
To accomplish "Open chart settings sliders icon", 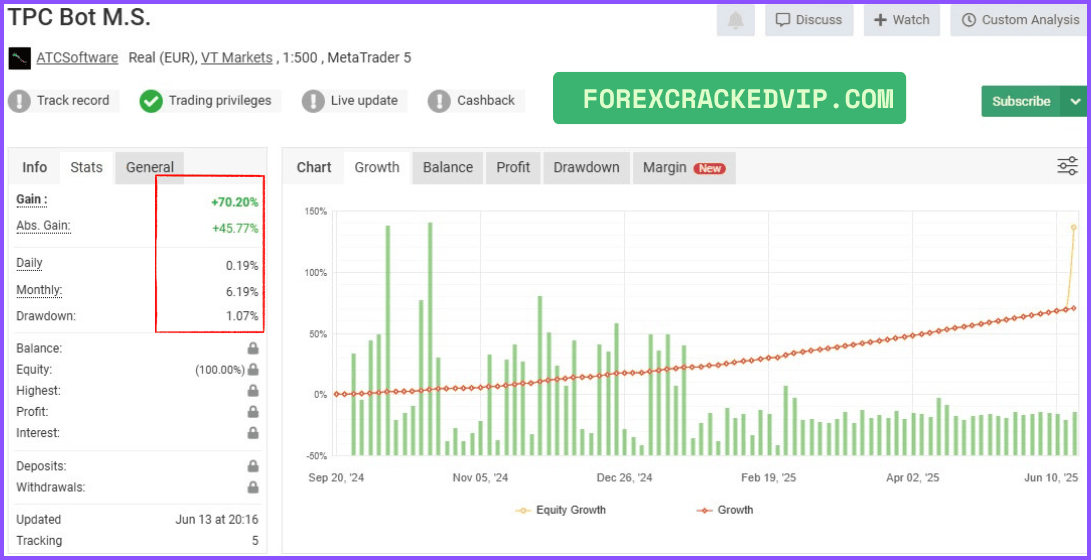I will 1067,166.
